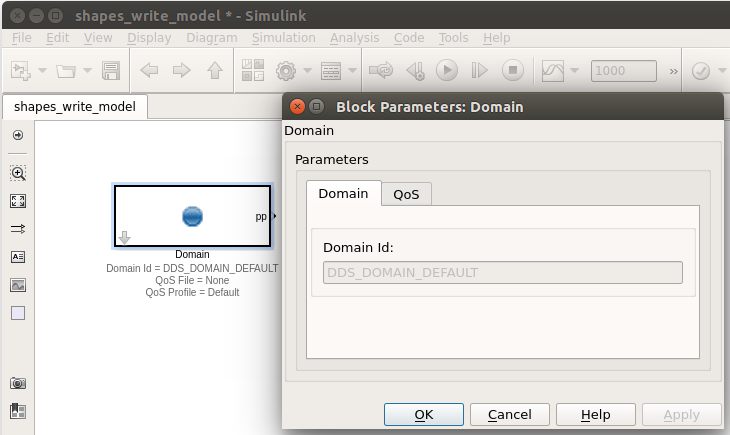
Task: Go forward with the right arrow icon
Action: (x=182, y=71)
